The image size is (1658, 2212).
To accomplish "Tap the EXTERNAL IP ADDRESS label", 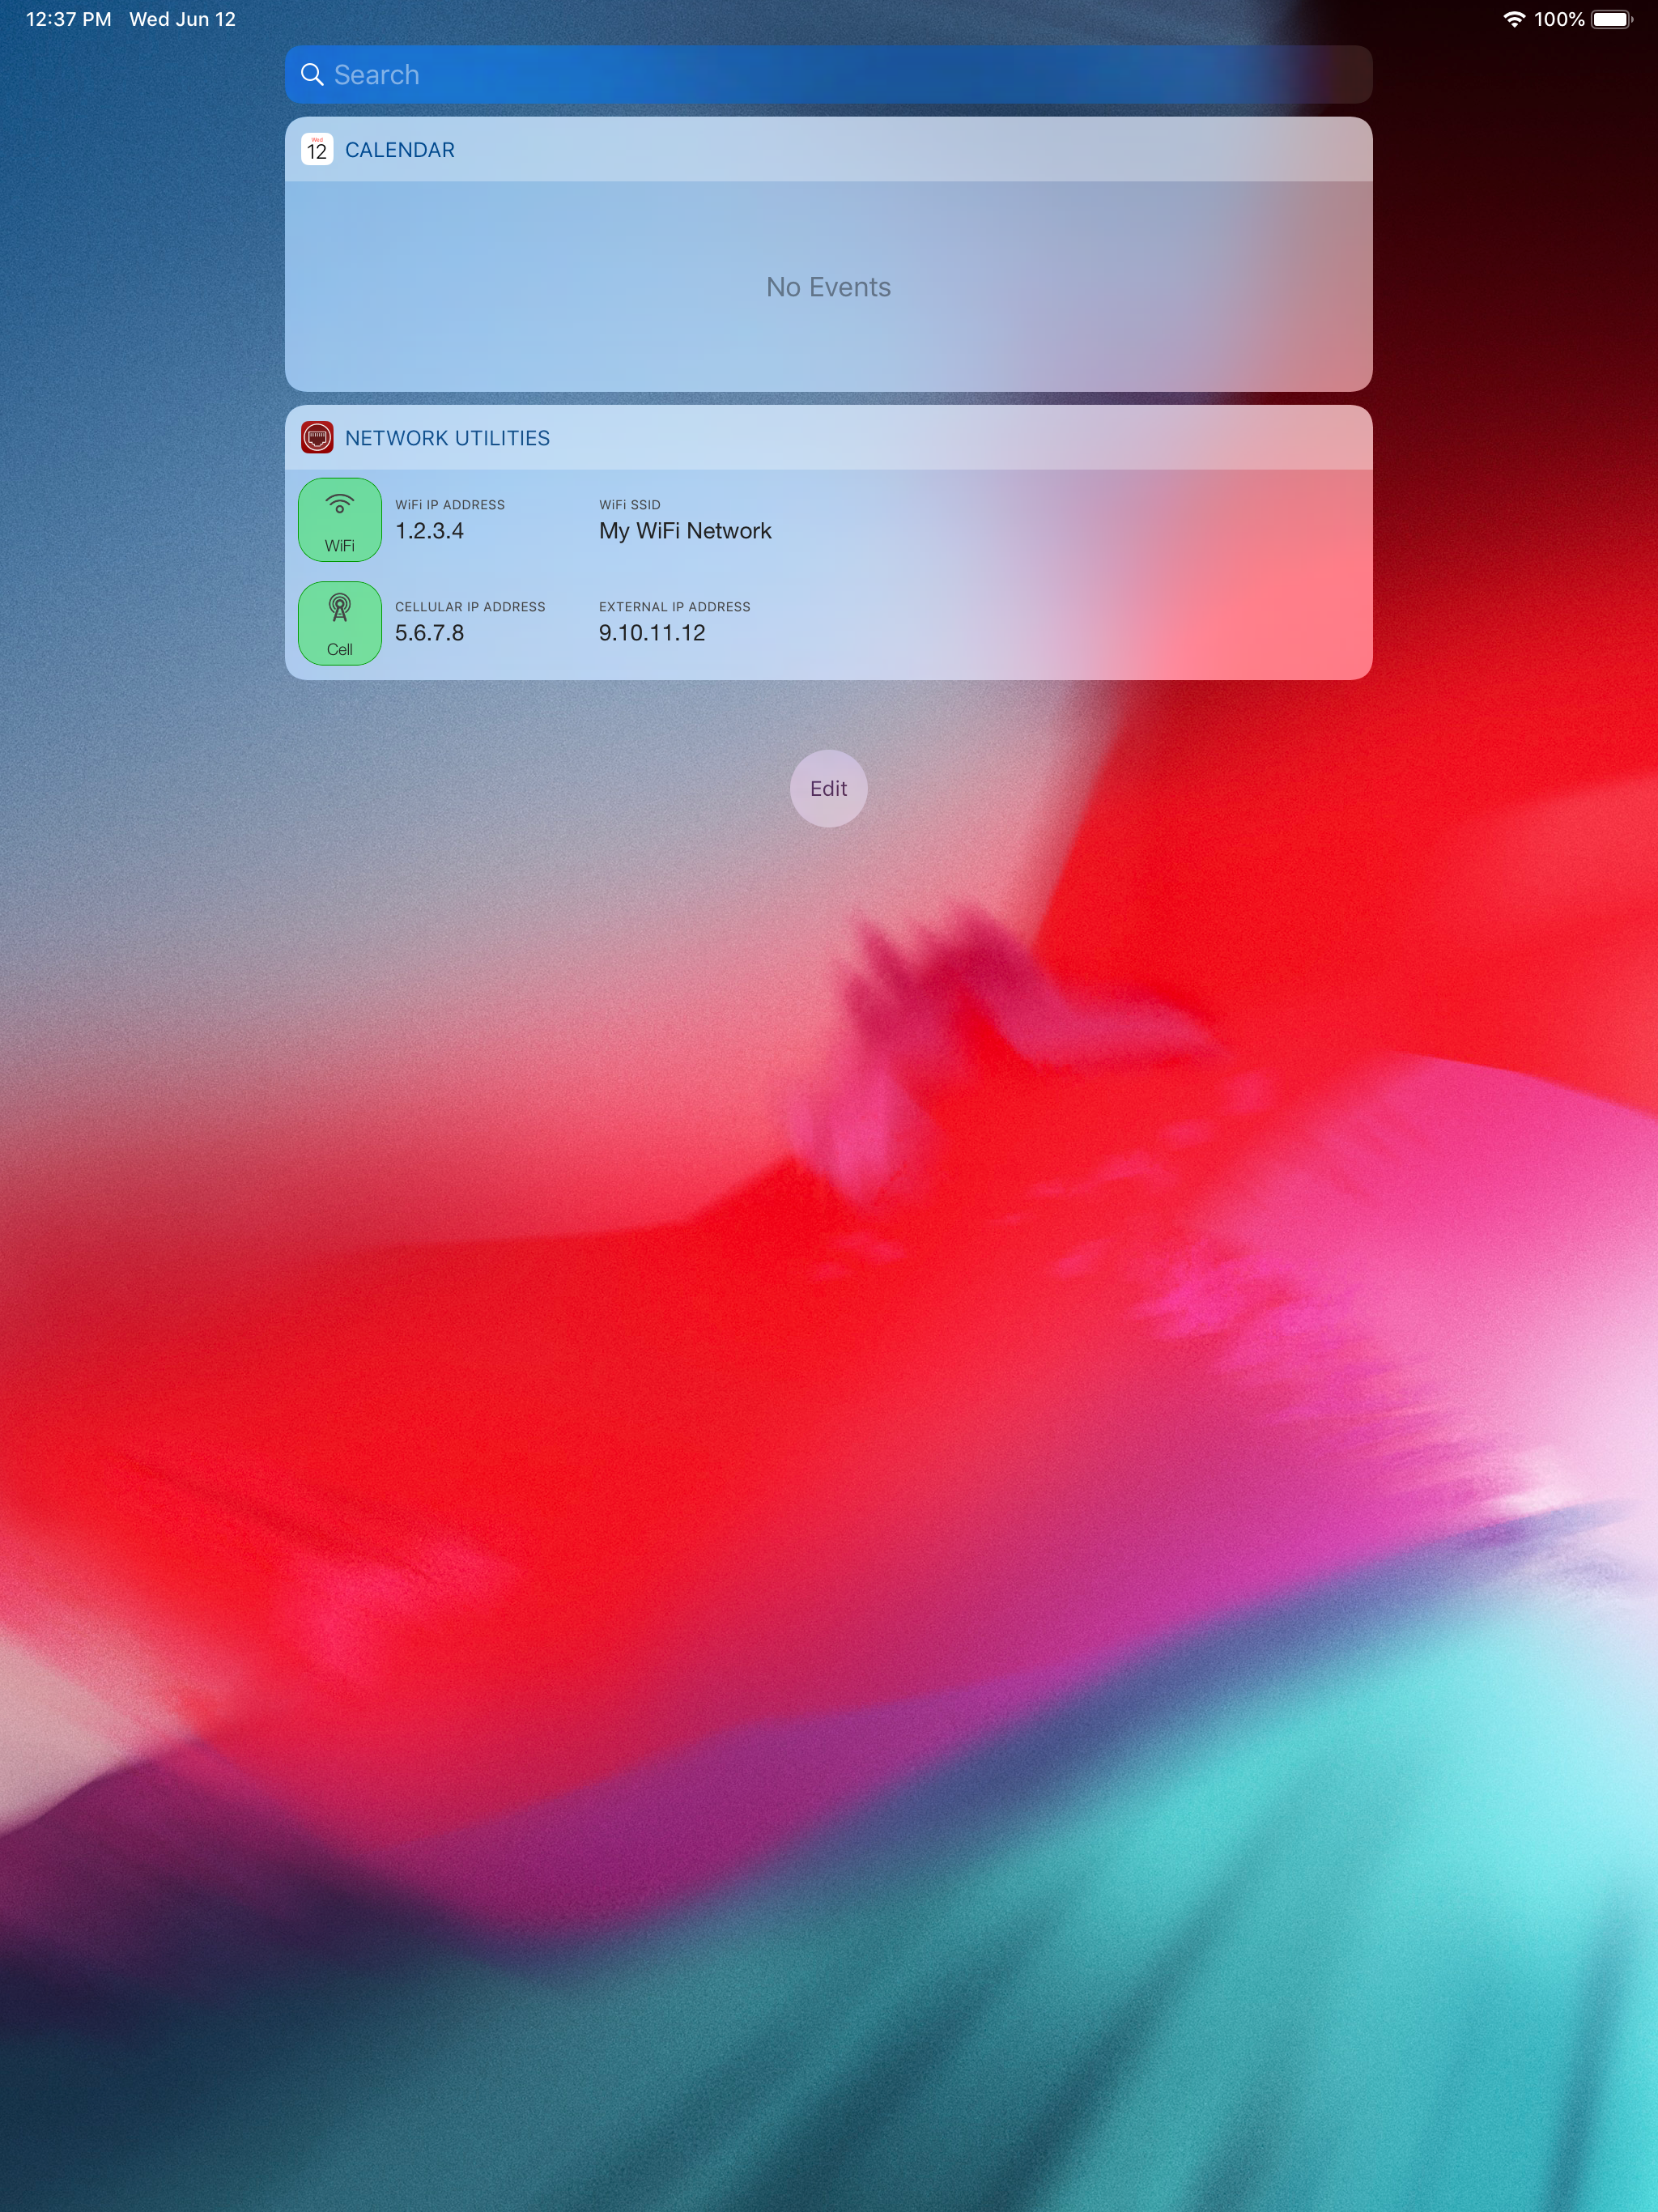I will [x=674, y=607].
